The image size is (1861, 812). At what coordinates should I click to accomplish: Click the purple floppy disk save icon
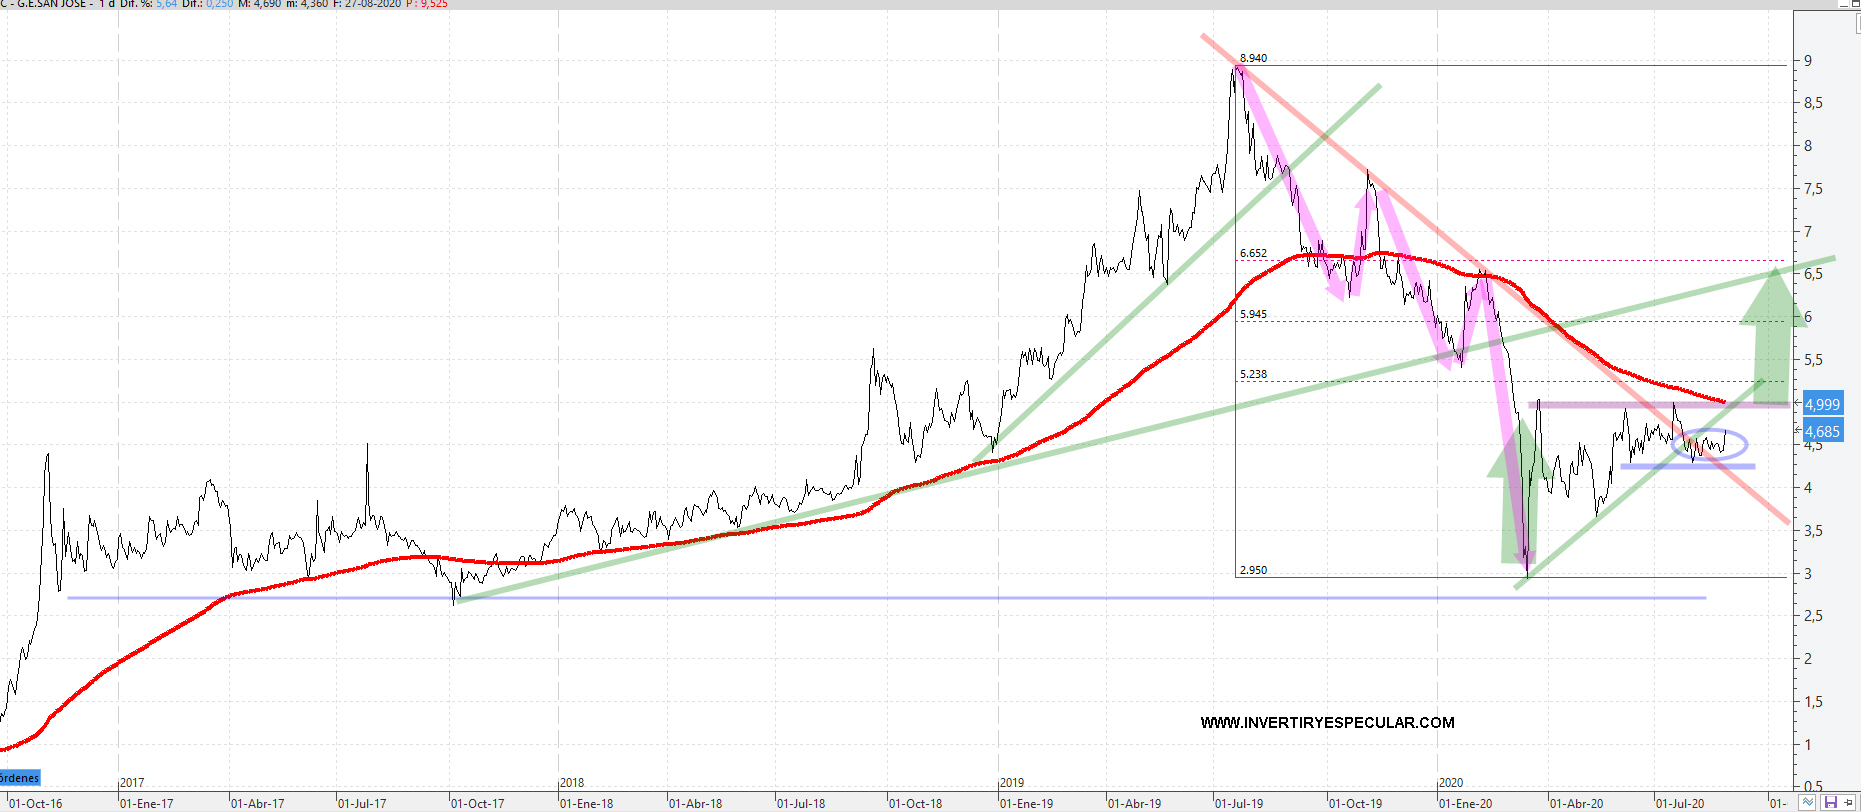click(x=1831, y=802)
